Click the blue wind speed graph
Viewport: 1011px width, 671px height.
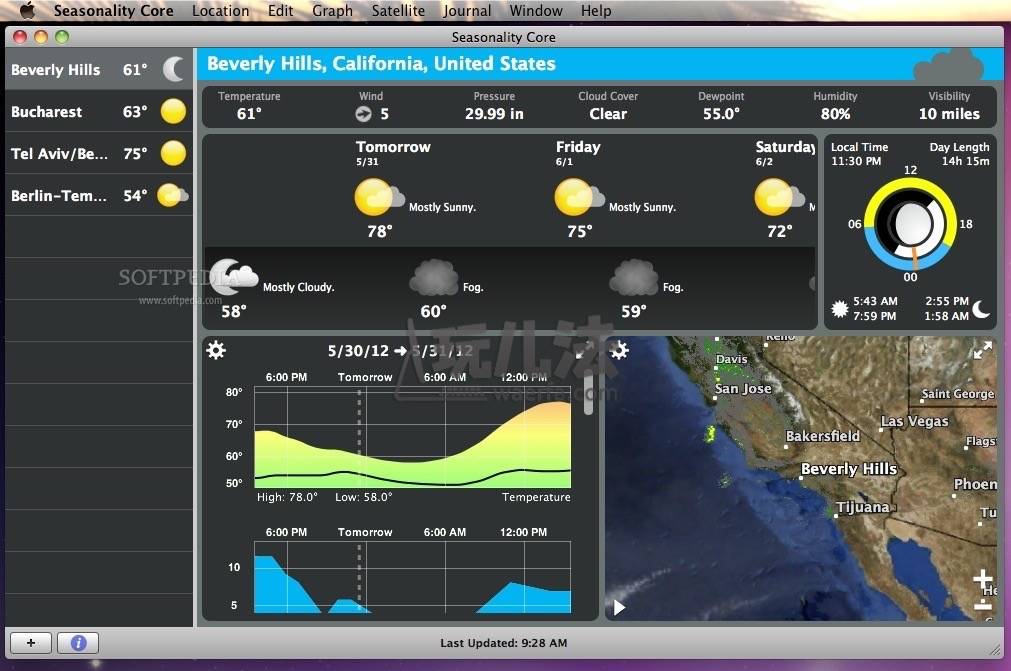click(x=413, y=577)
